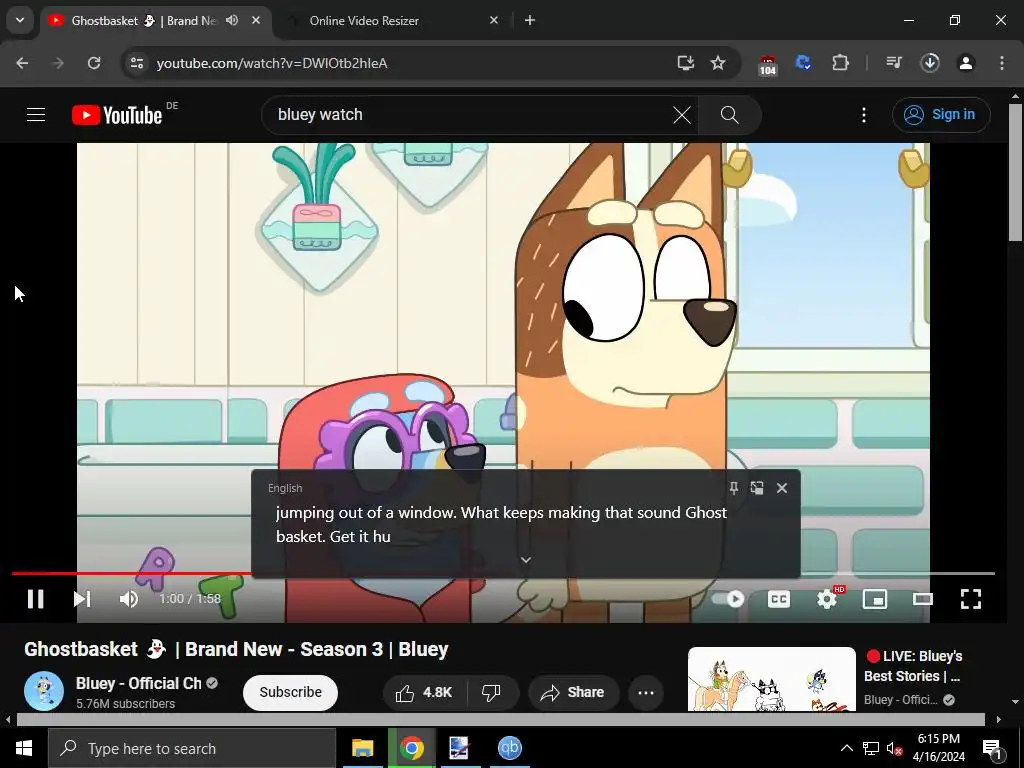Open the YouTube guide hamburger menu
The image size is (1024, 768).
click(36, 115)
